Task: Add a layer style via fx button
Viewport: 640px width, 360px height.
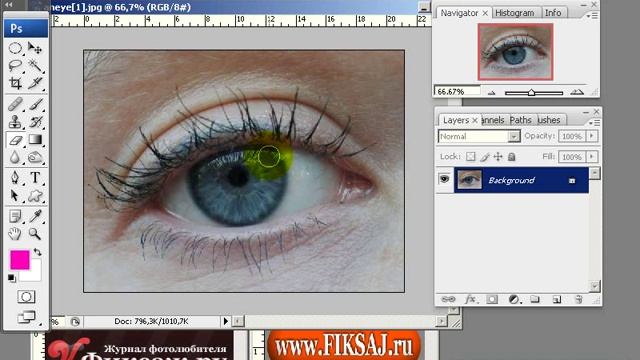Action: pos(471,300)
